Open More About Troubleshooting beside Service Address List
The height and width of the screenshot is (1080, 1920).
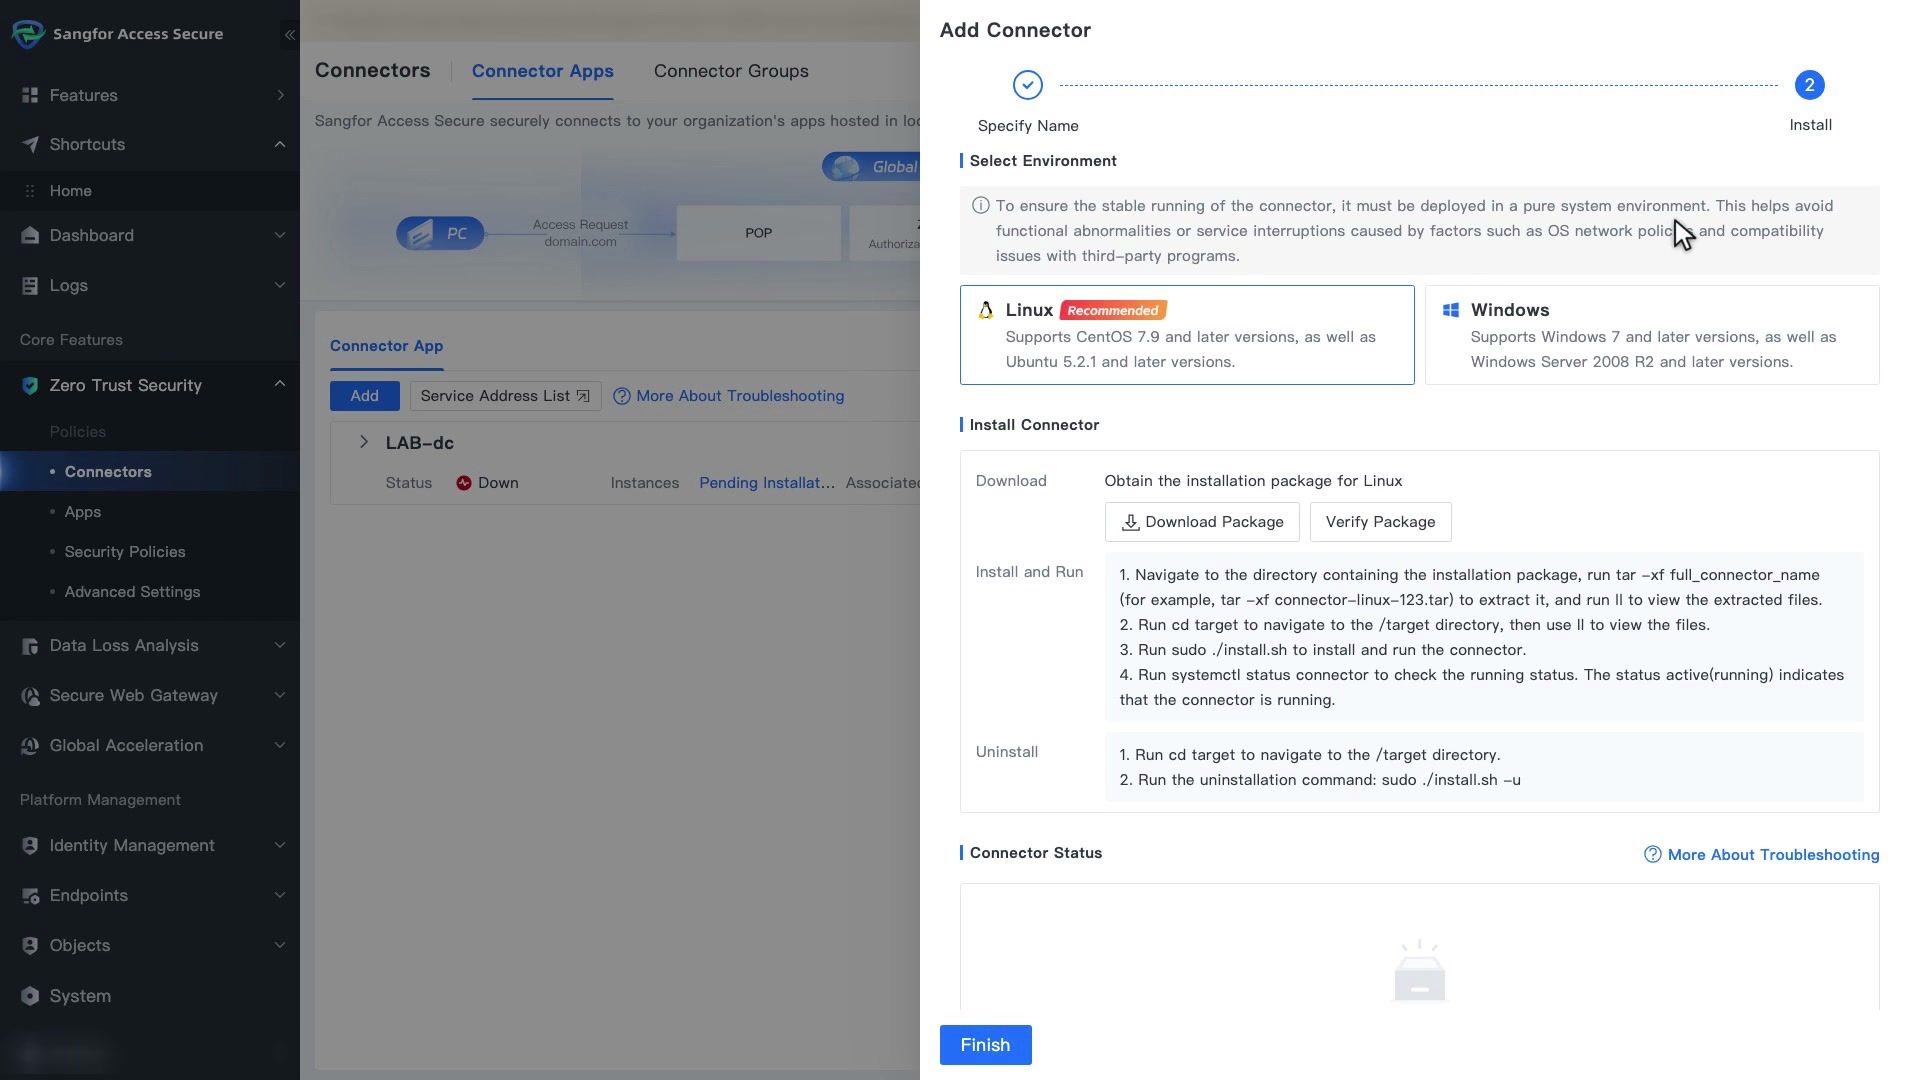pos(729,396)
